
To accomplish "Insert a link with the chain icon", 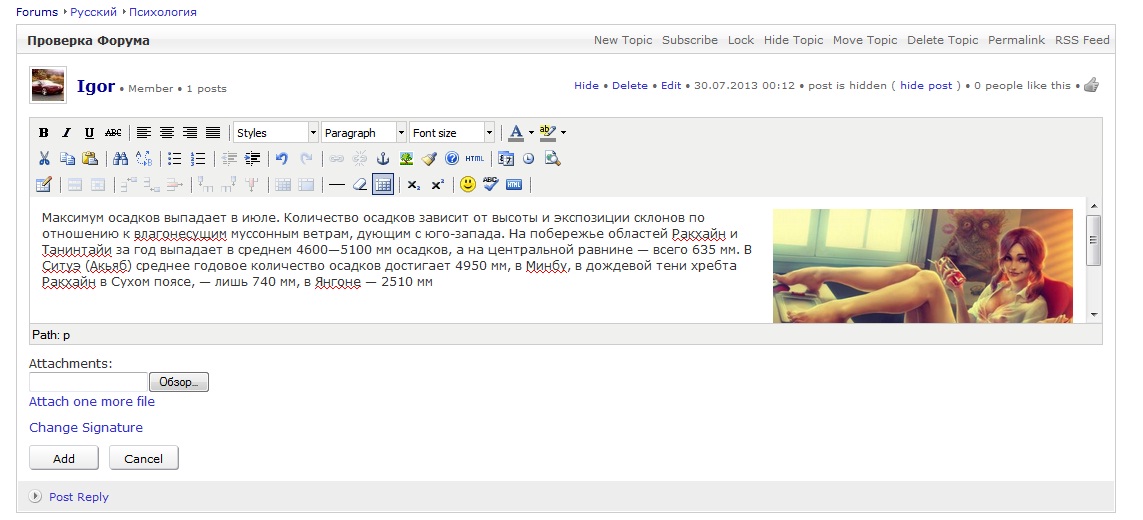I will pos(336,158).
